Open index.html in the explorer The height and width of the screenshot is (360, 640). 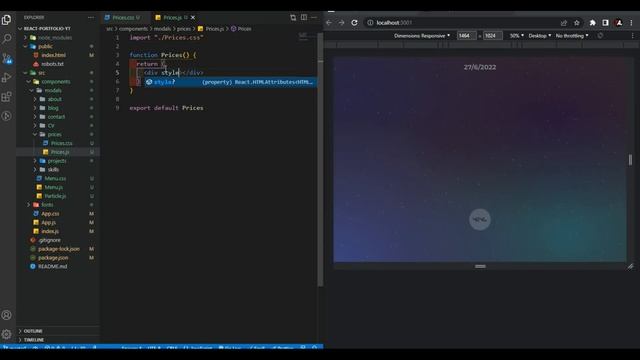[x=53, y=55]
